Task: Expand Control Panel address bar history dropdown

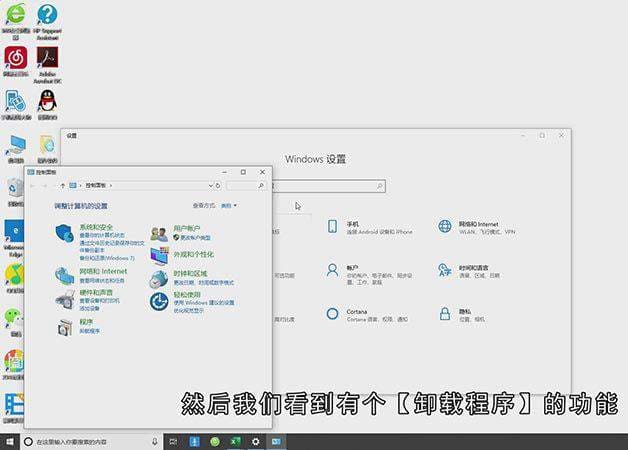Action: (x=210, y=185)
